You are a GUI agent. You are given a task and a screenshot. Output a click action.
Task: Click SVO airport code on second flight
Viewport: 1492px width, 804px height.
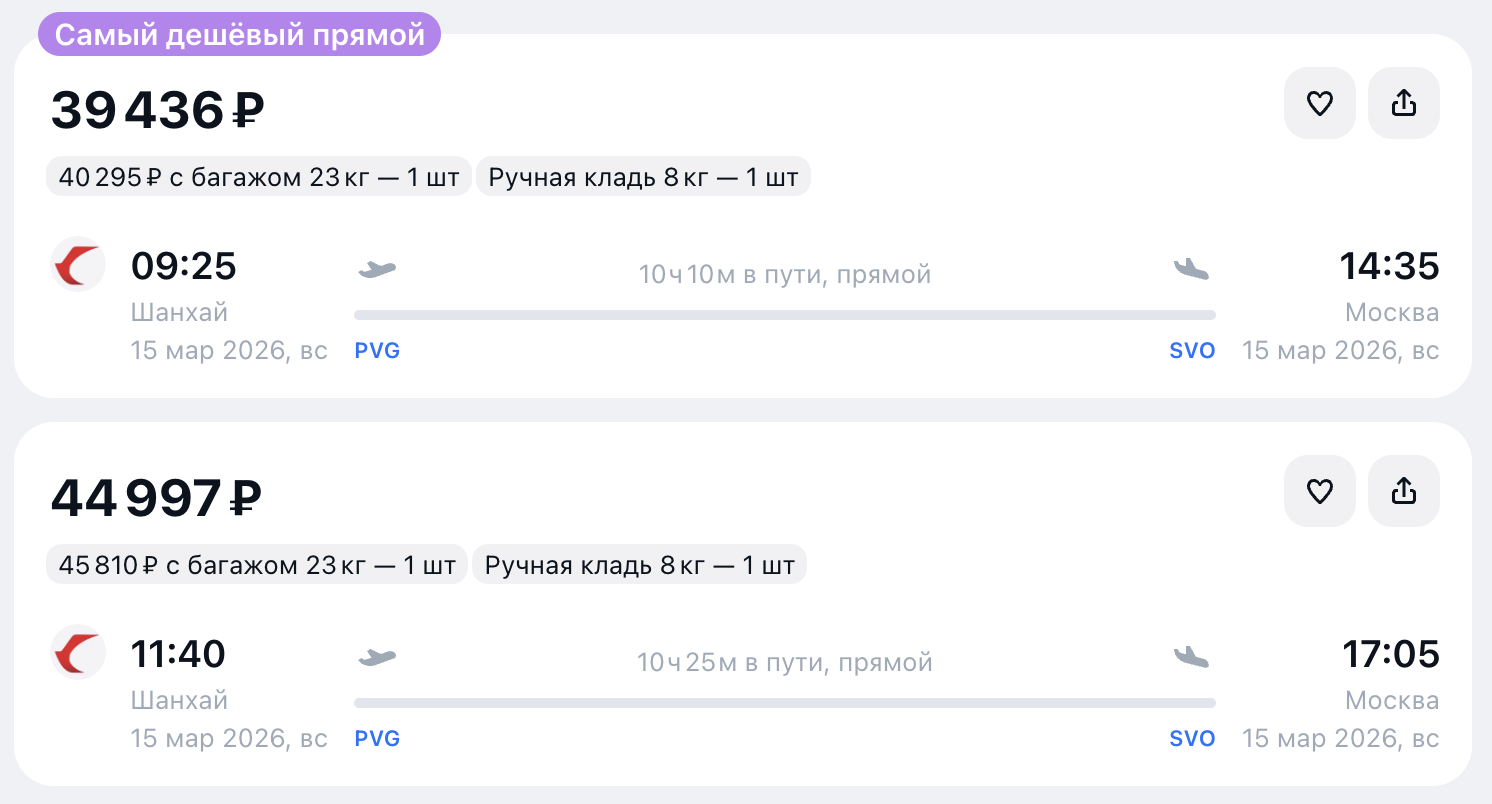click(1192, 739)
